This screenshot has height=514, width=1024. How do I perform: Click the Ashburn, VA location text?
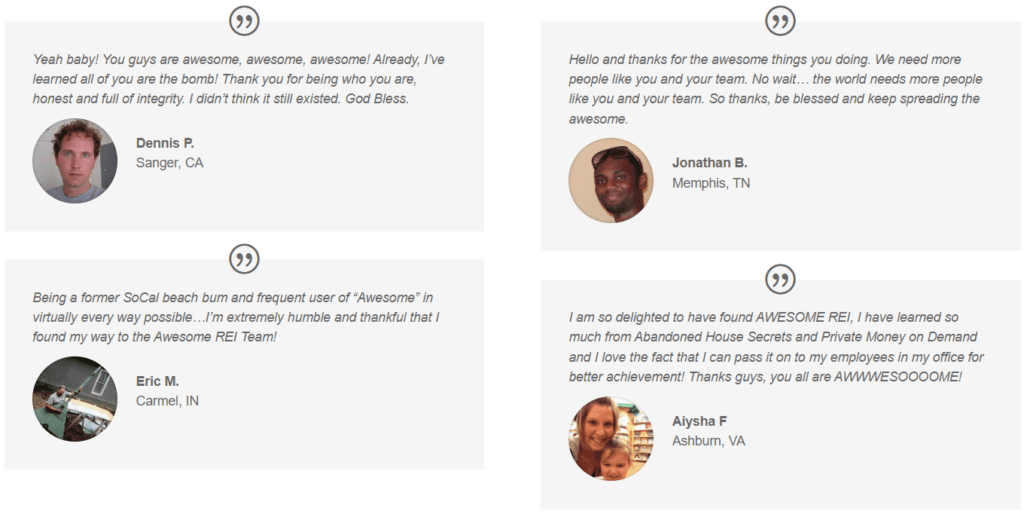coord(708,441)
